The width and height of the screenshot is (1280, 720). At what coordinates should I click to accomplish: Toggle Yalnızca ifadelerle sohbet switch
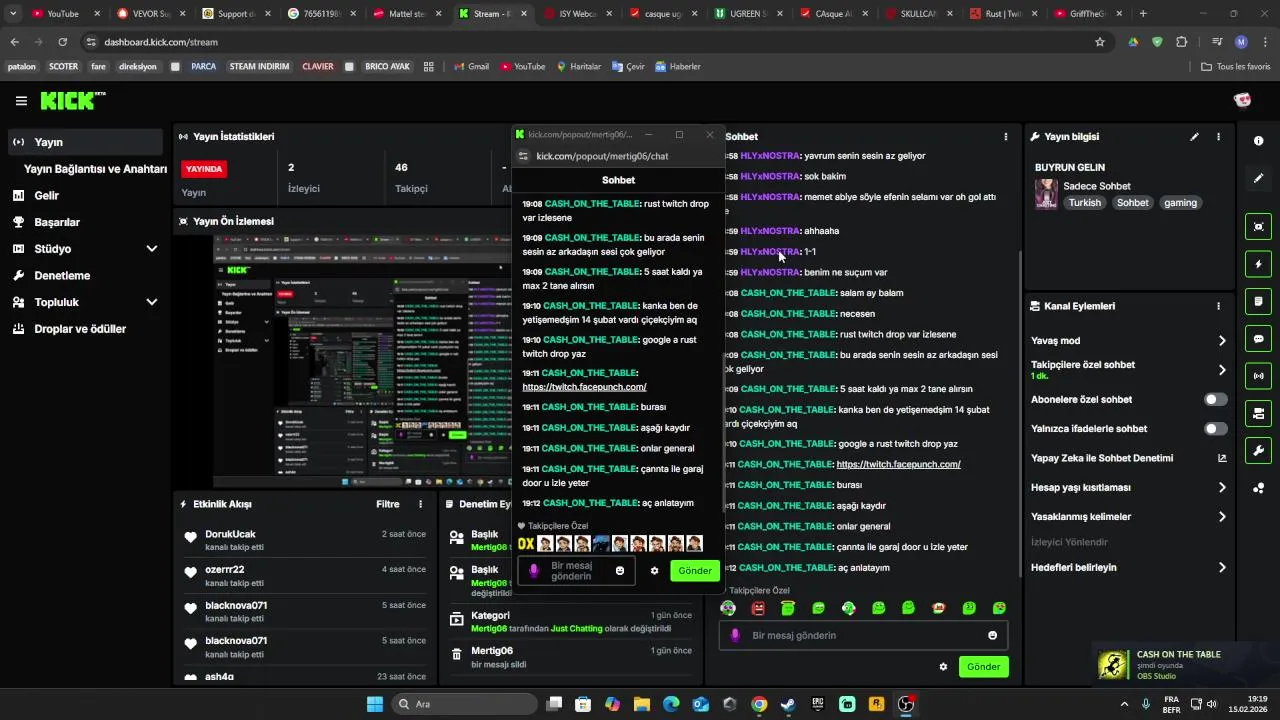coord(1215,429)
